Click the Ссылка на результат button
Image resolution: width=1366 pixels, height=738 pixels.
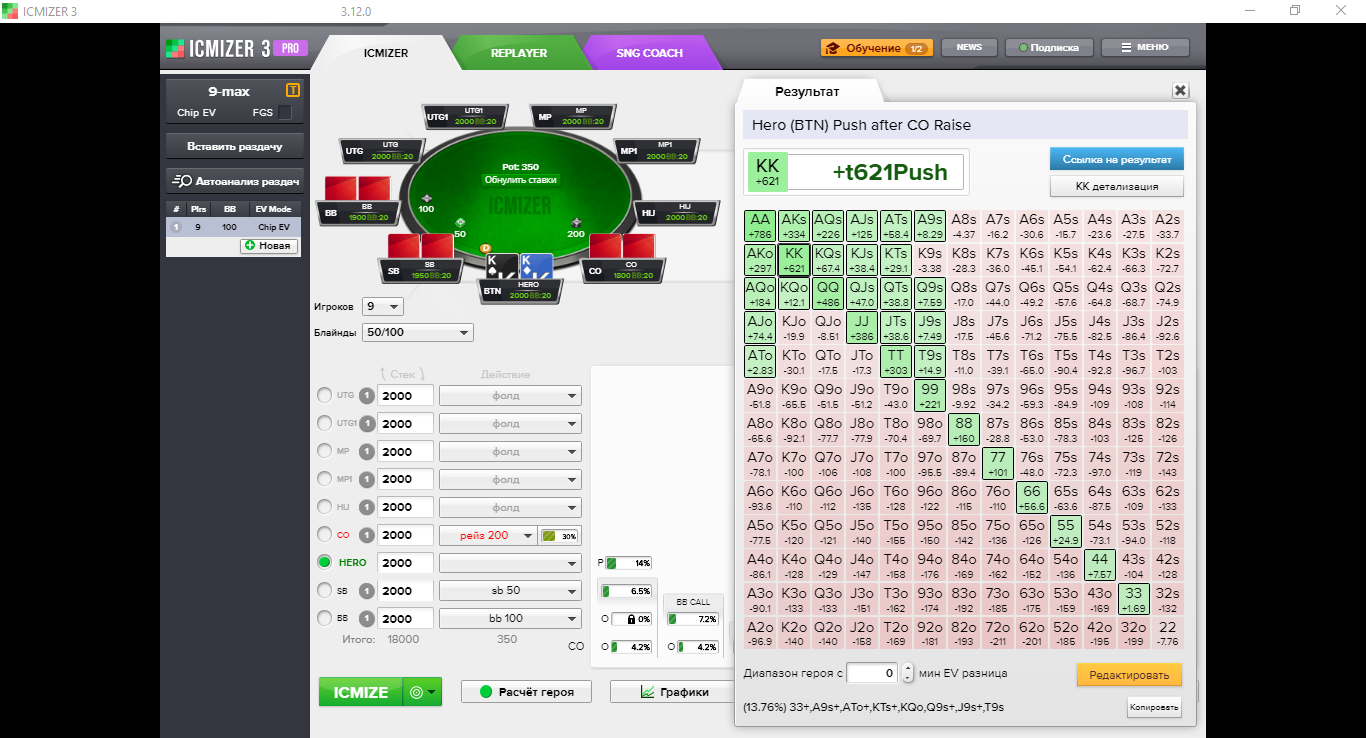1116,159
